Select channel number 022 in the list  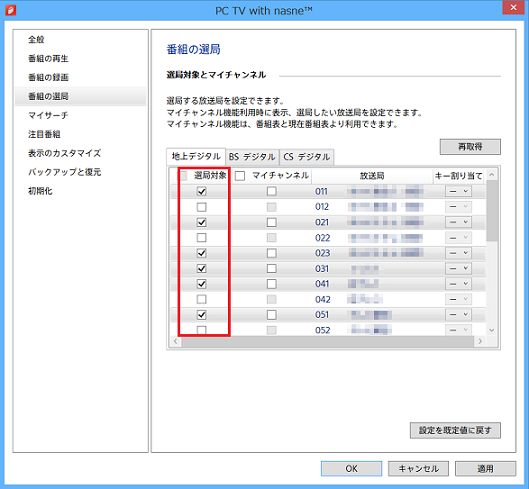(323, 238)
